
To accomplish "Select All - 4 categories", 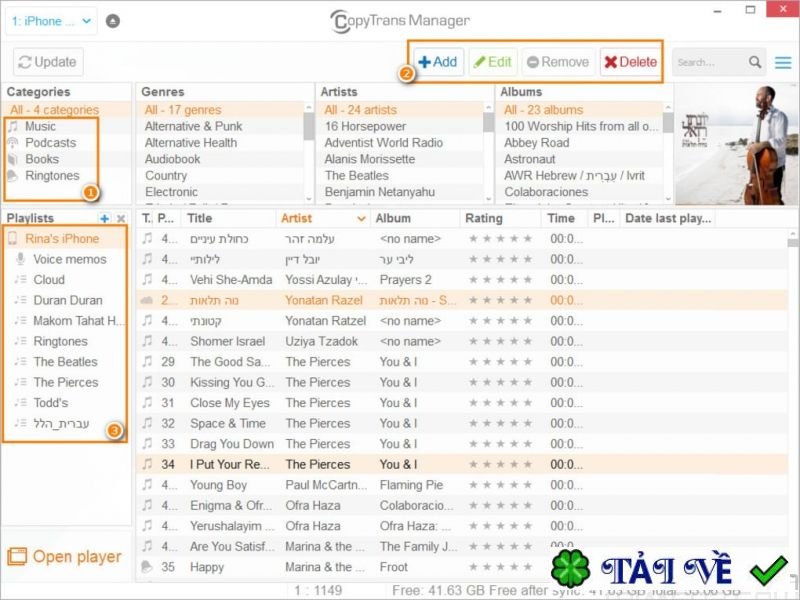I will pos(55,110).
